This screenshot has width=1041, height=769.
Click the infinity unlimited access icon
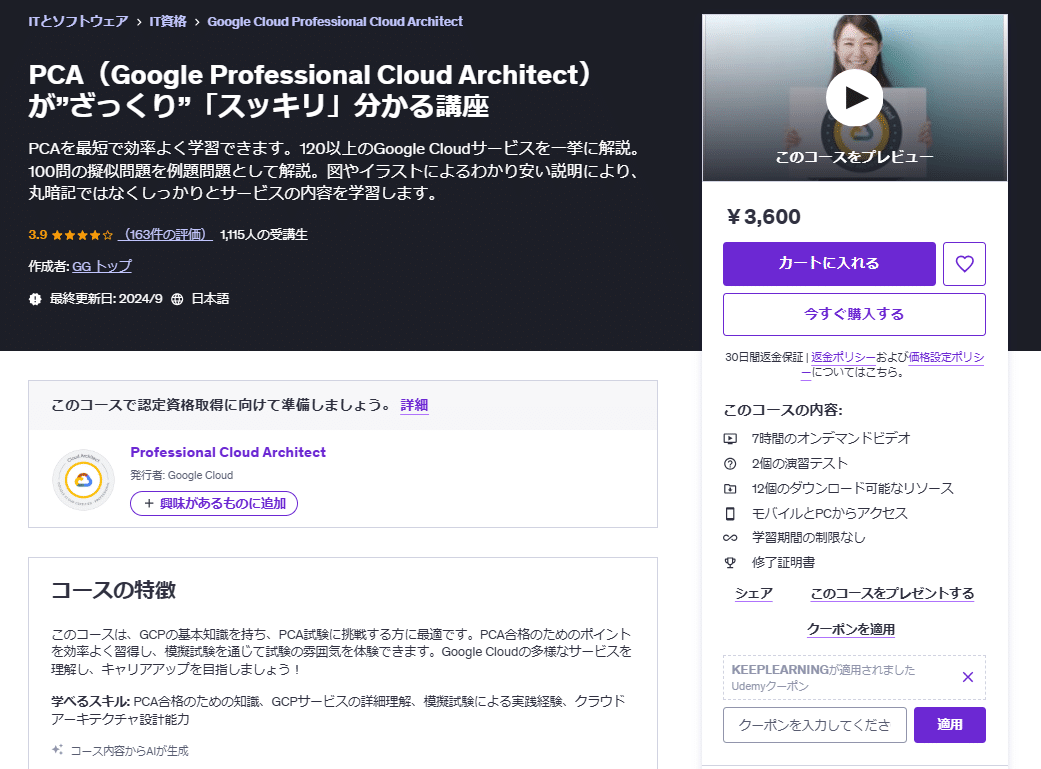click(730, 538)
